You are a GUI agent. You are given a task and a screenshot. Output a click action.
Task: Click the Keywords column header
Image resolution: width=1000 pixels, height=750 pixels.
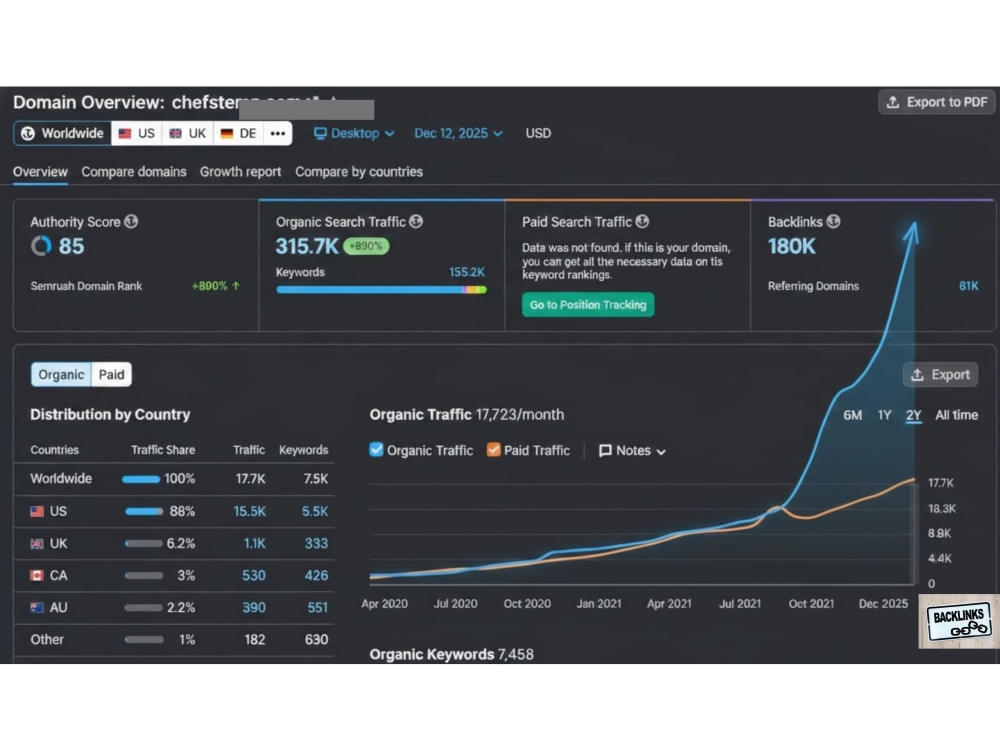point(304,450)
